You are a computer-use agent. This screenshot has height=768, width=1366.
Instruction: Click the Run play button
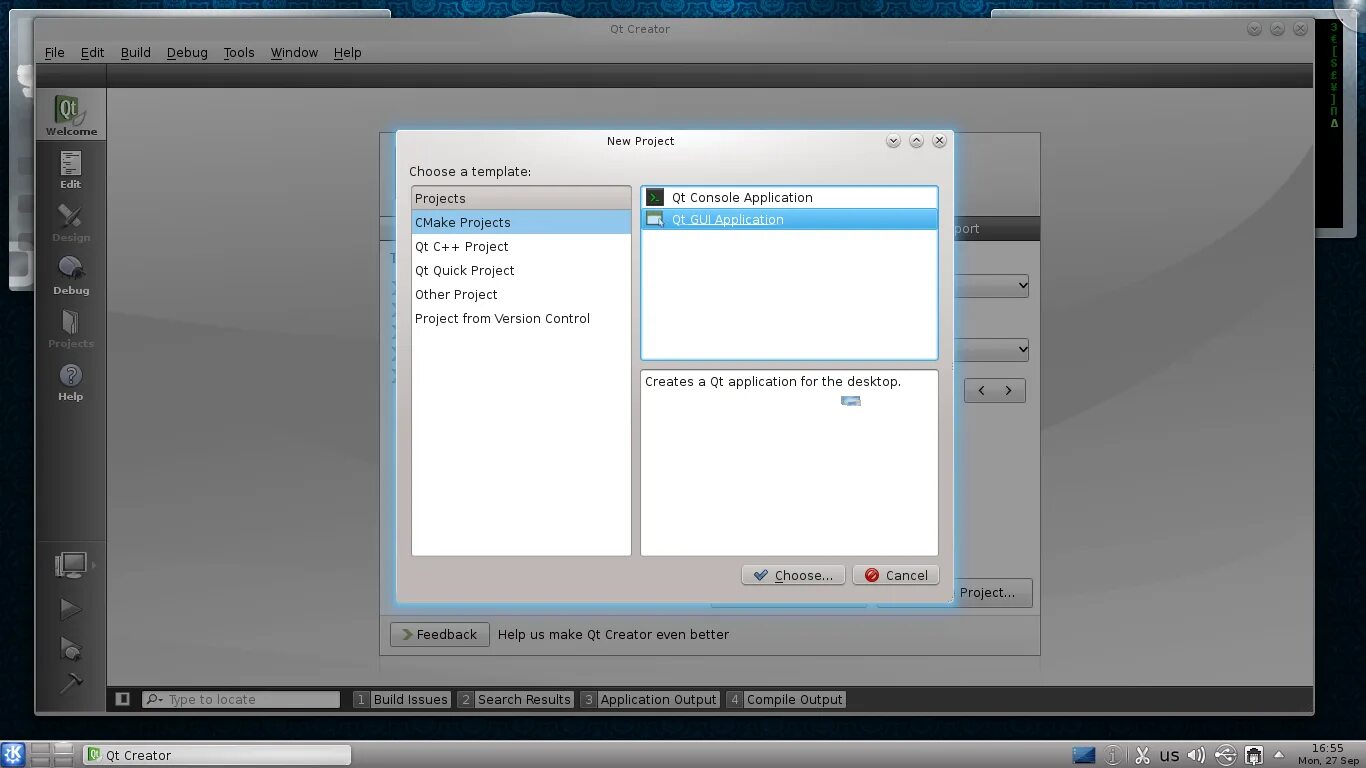70,608
